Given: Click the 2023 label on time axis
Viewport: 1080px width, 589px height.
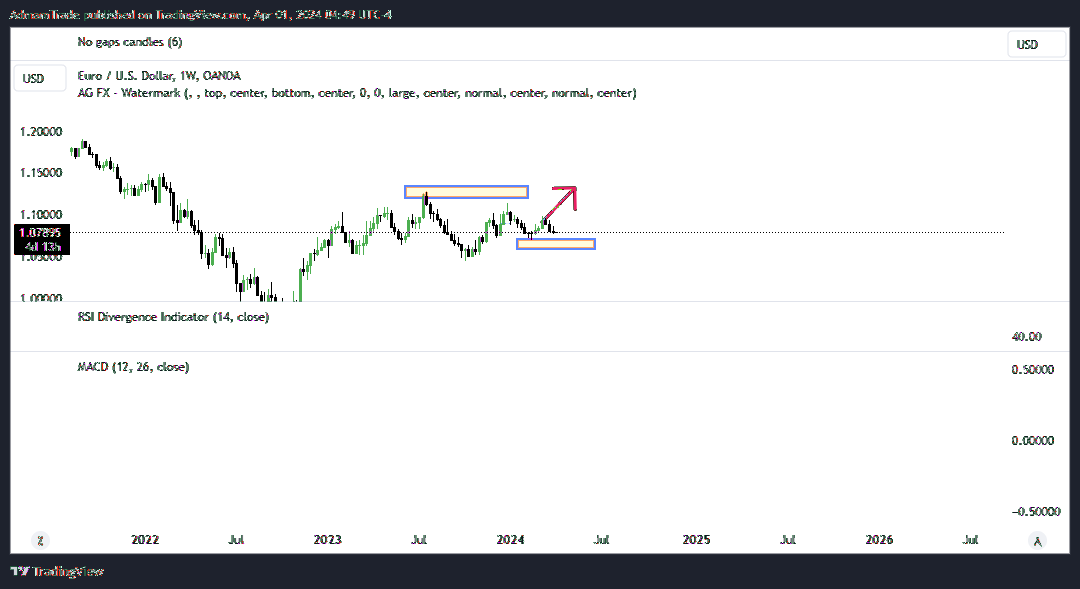Looking at the screenshot, I should coord(328,540).
